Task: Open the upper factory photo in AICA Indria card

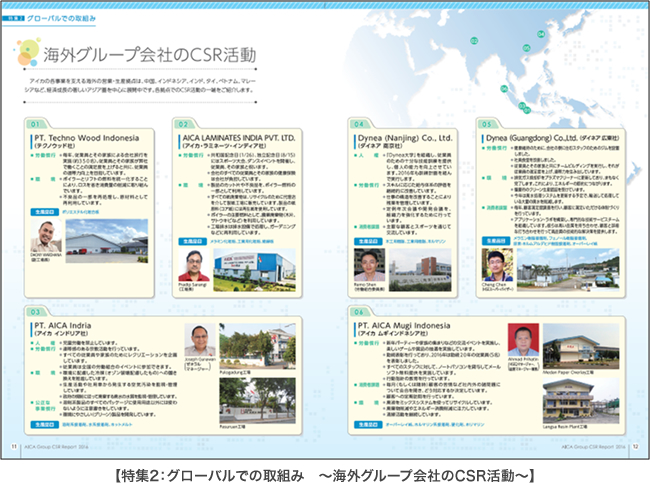Action: (257, 346)
